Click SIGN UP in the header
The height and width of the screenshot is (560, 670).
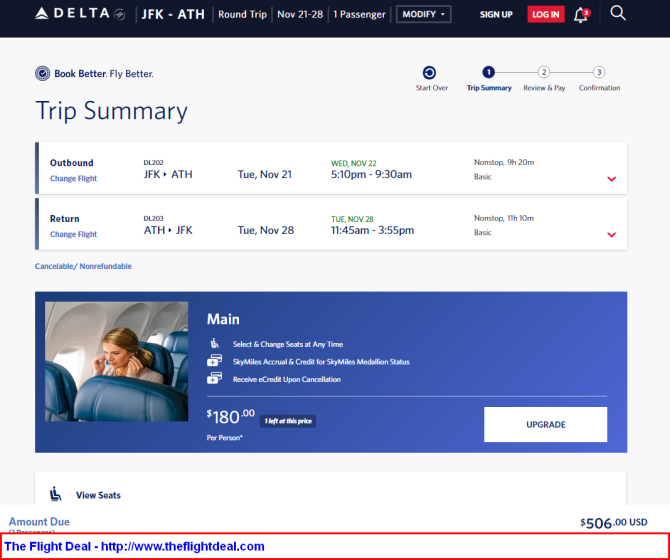tap(496, 15)
